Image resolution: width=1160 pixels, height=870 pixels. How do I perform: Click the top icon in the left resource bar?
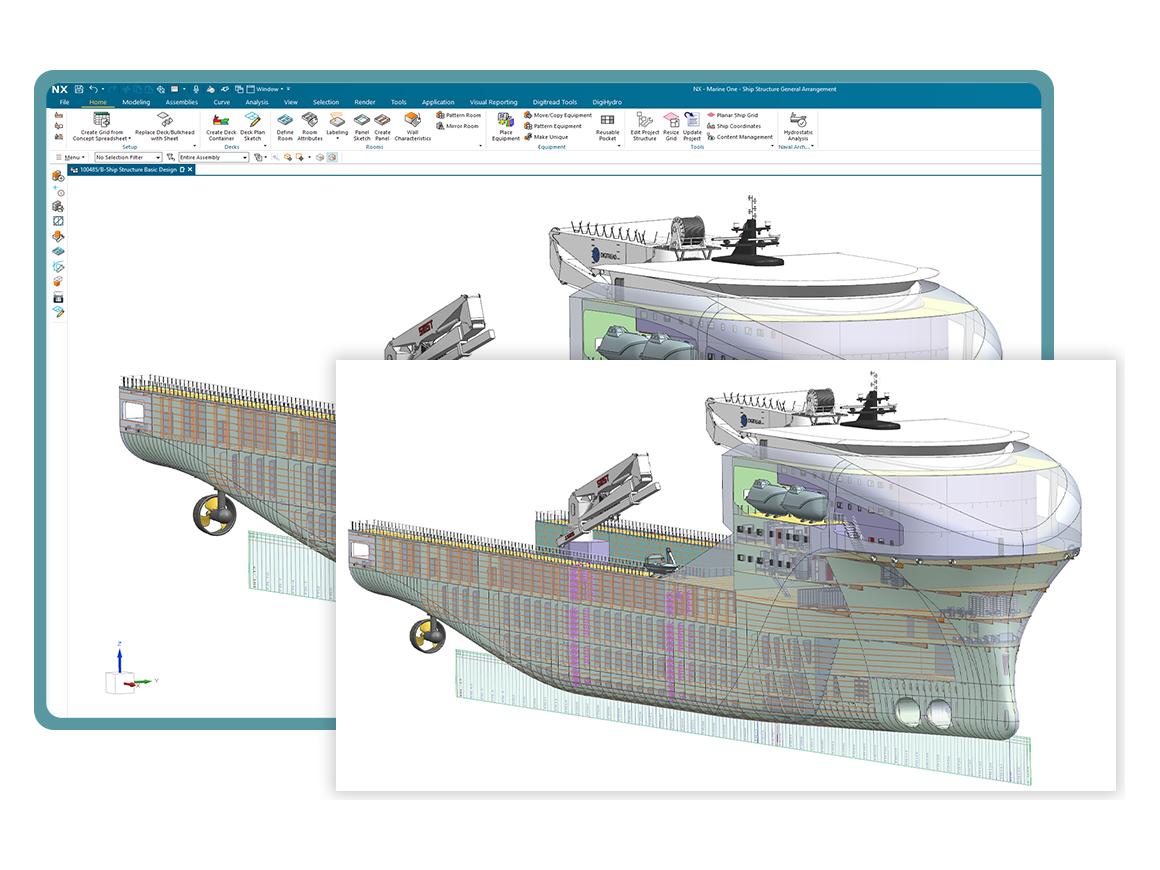(x=58, y=176)
